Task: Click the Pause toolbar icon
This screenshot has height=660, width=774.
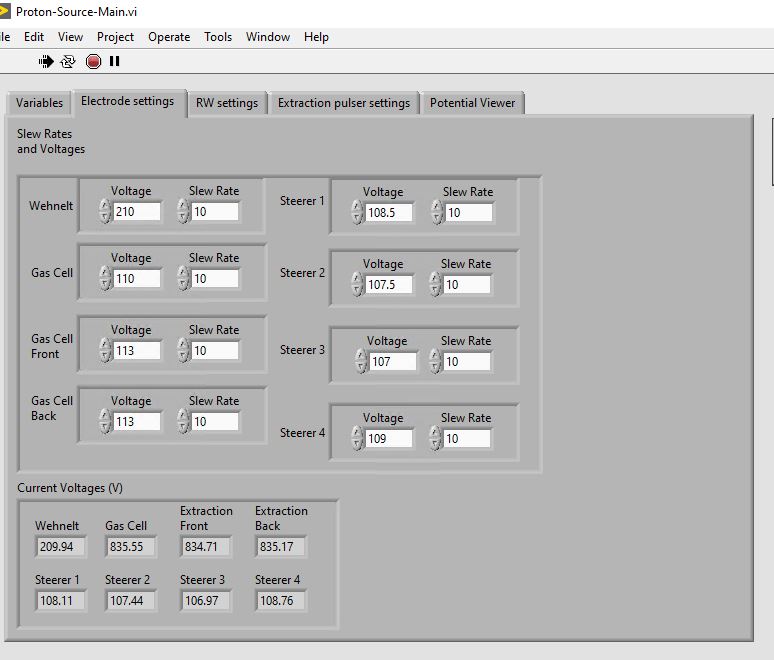Action: [115, 62]
